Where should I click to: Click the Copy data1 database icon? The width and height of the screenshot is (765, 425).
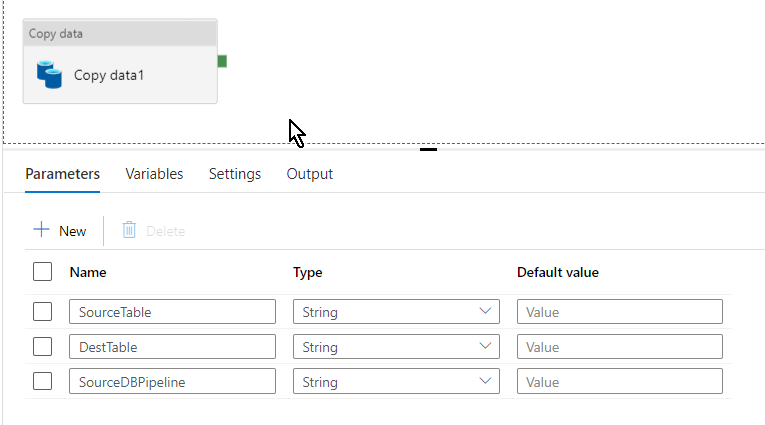[x=49, y=75]
